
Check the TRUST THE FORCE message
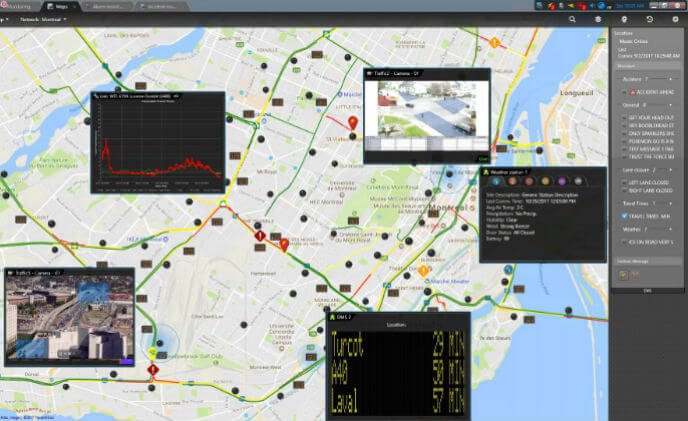pyautogui.click(x=624, y=157)
